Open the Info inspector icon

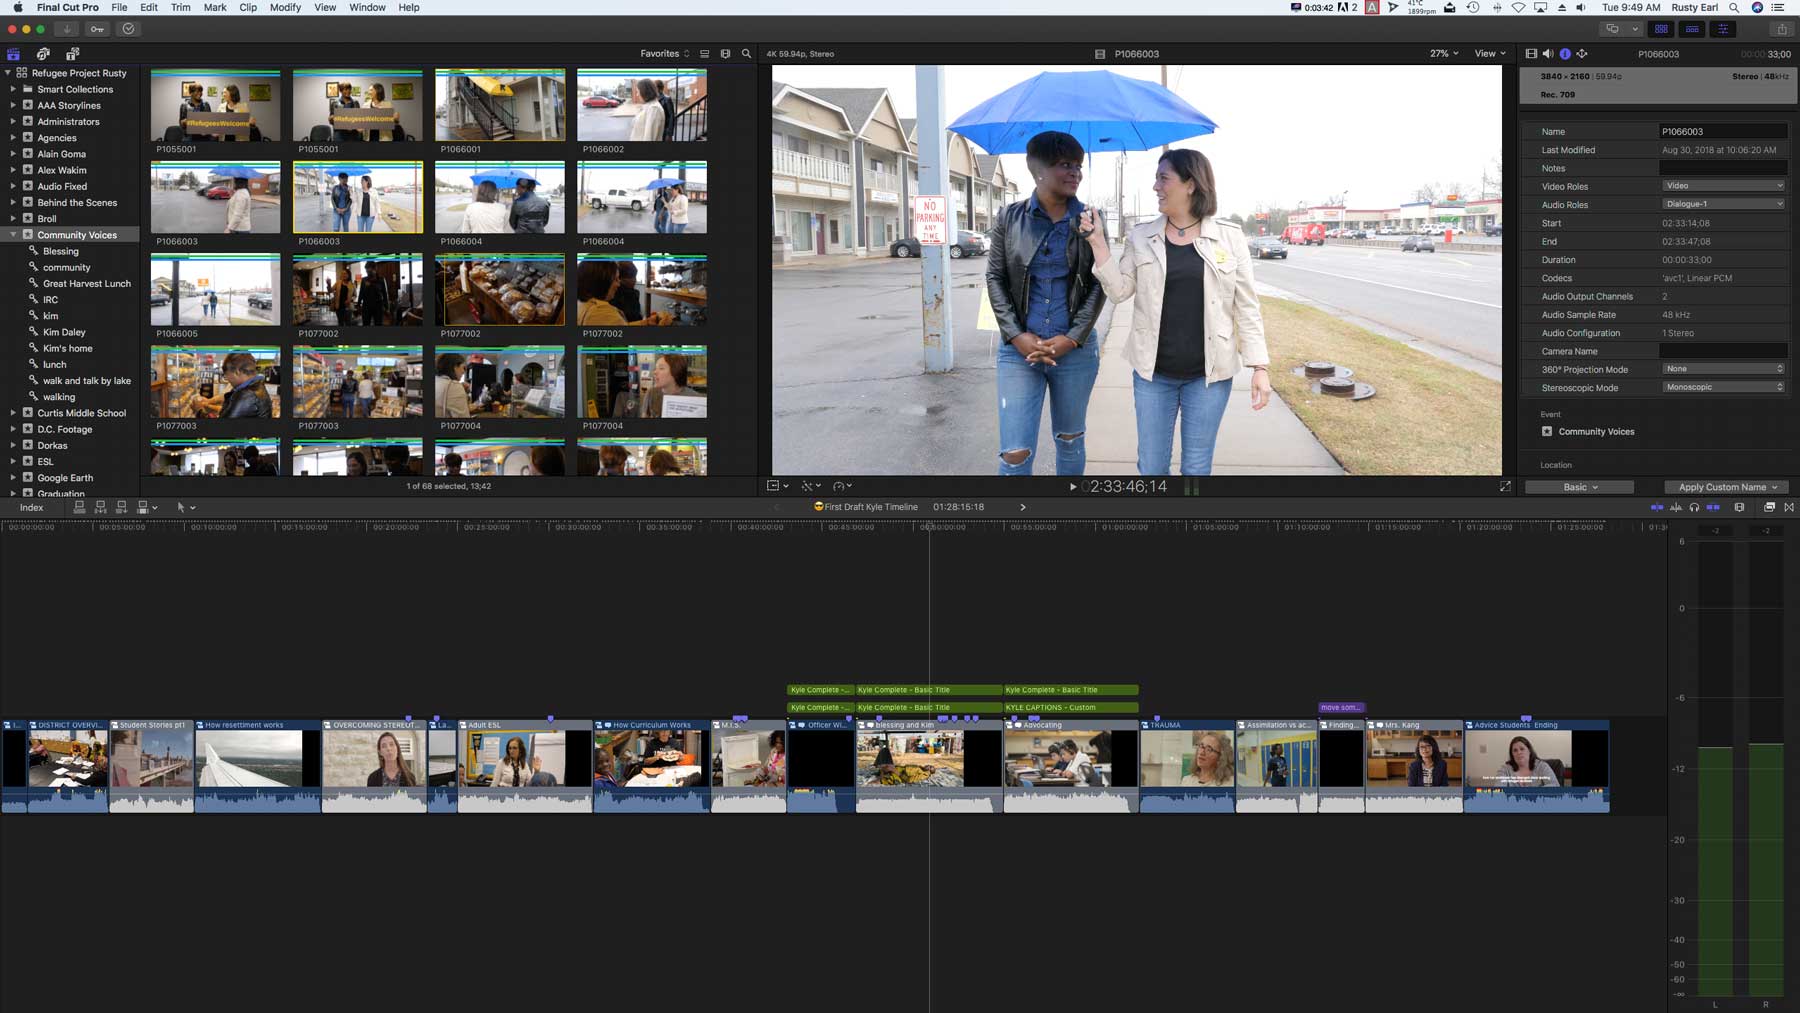(1565, 54)
